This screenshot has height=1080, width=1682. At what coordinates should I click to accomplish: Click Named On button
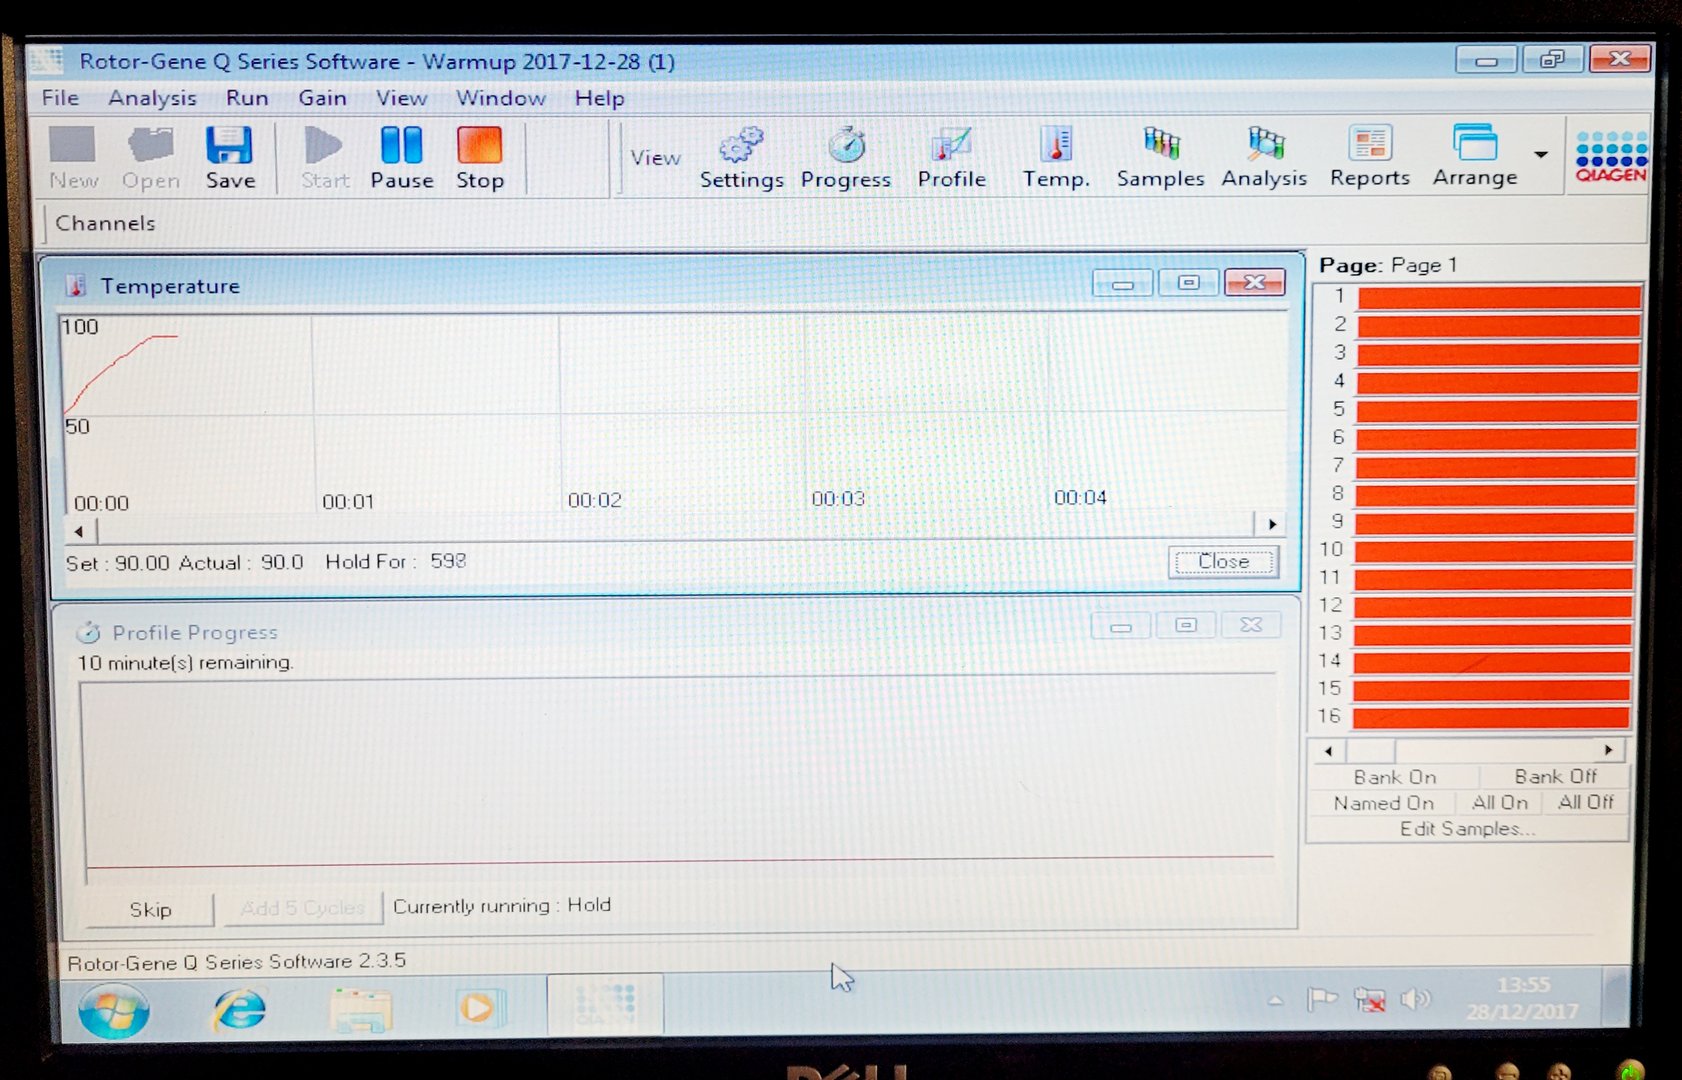1383,803
